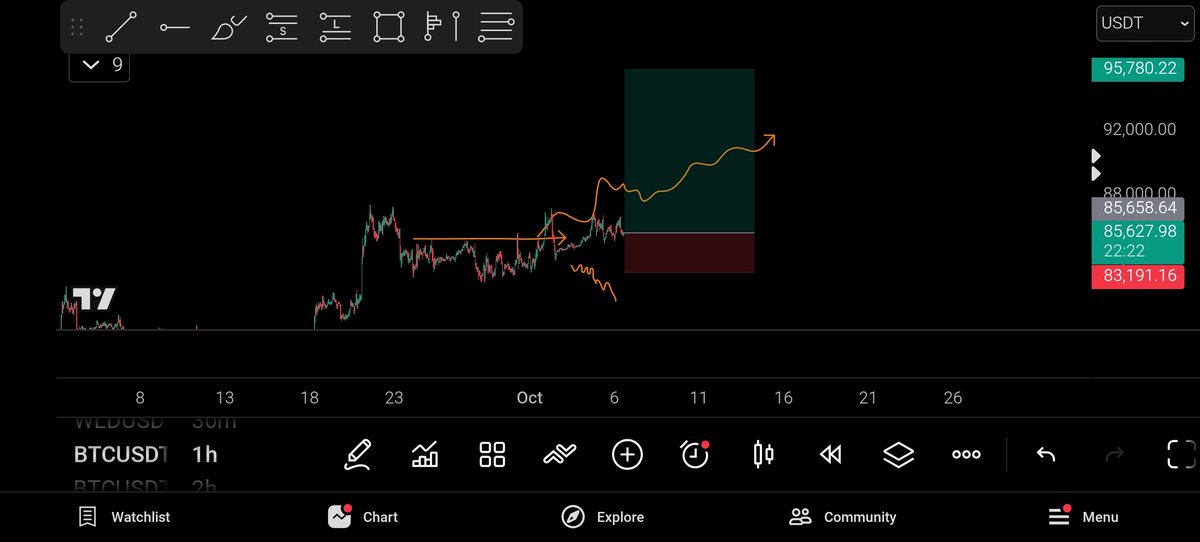Select the brush drawing tool

(x=229, y=26)
